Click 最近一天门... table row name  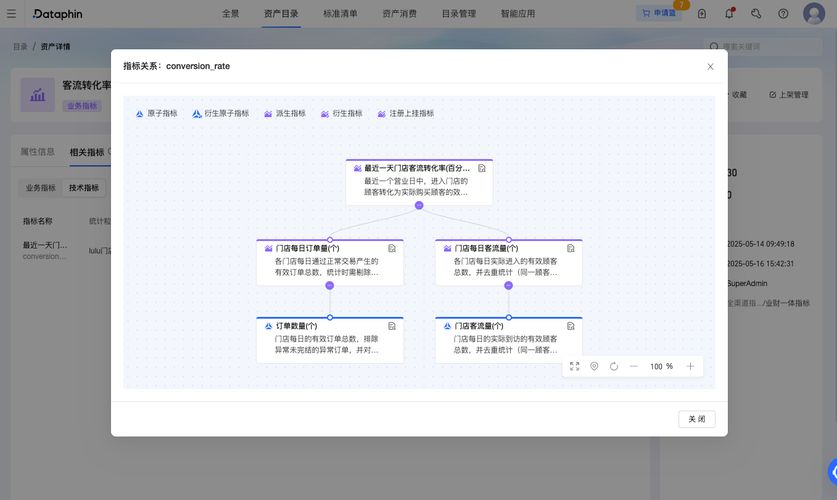45,245
